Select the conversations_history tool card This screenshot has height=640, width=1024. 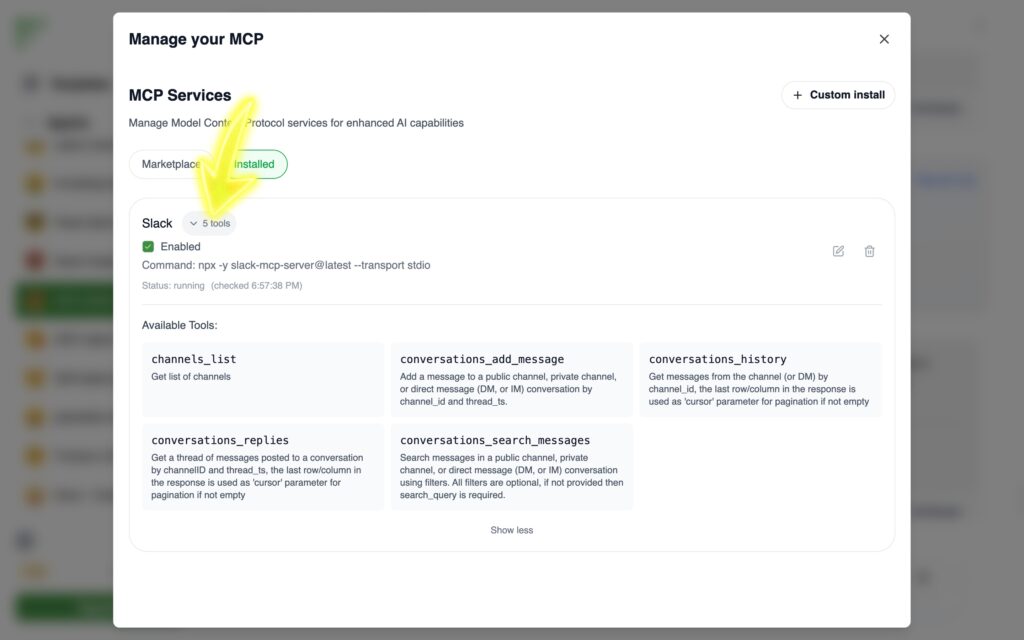(760, 379)
